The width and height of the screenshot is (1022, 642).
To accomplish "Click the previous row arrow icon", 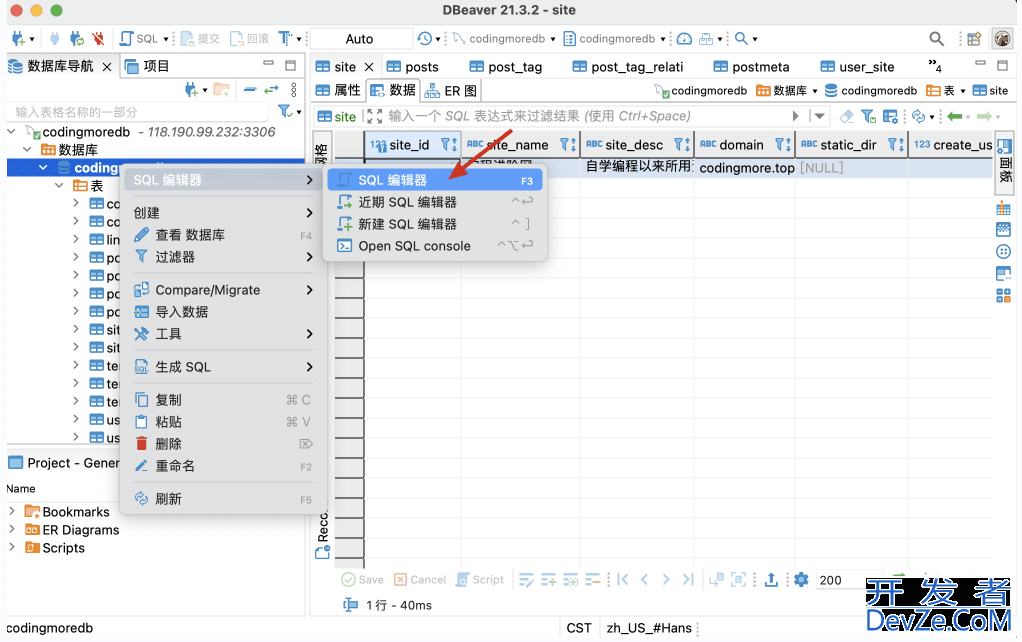I will 644,579.
